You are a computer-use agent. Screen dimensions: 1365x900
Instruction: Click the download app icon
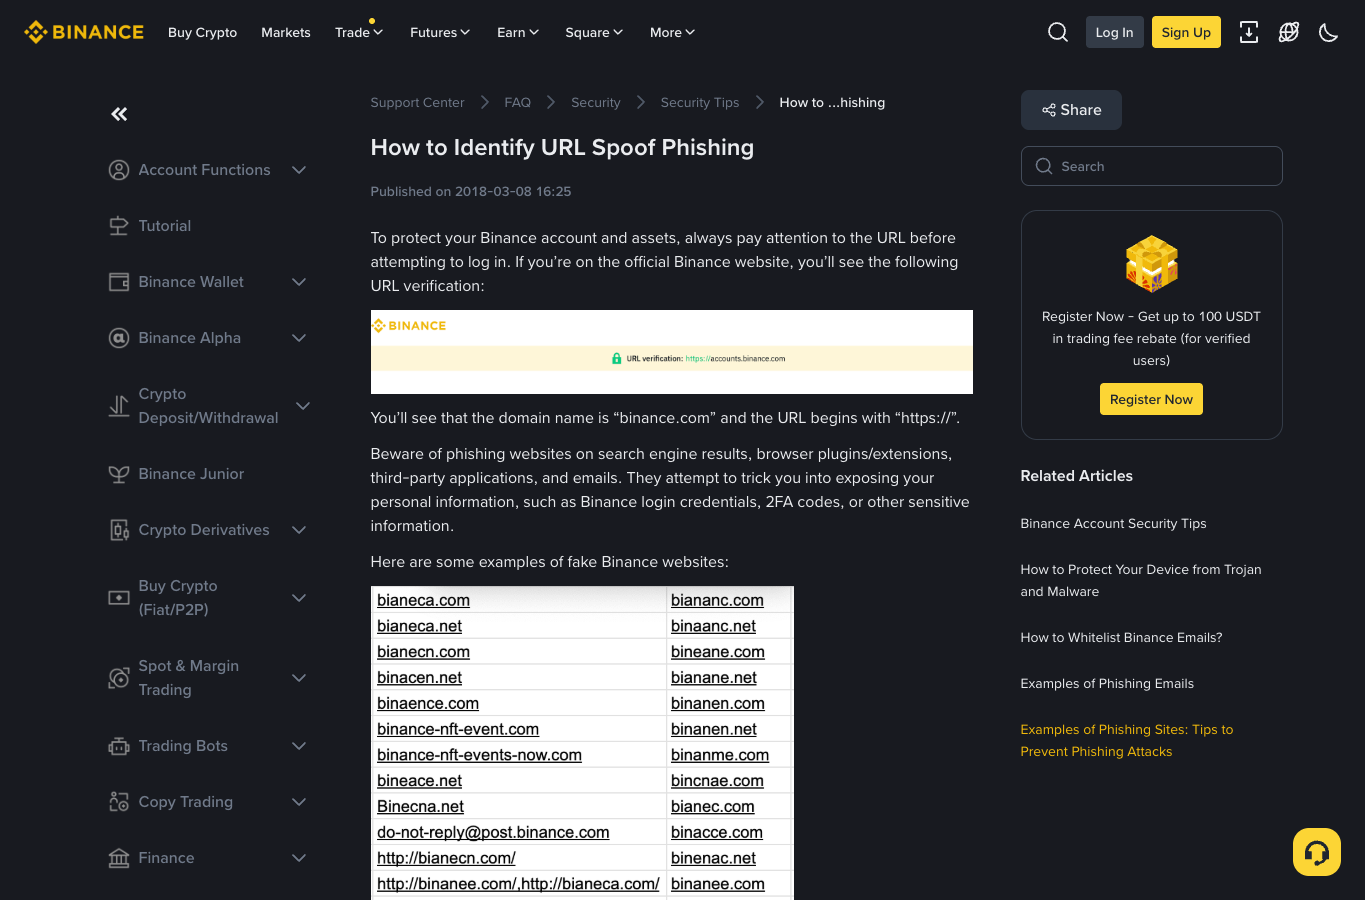pos(1249,32)
